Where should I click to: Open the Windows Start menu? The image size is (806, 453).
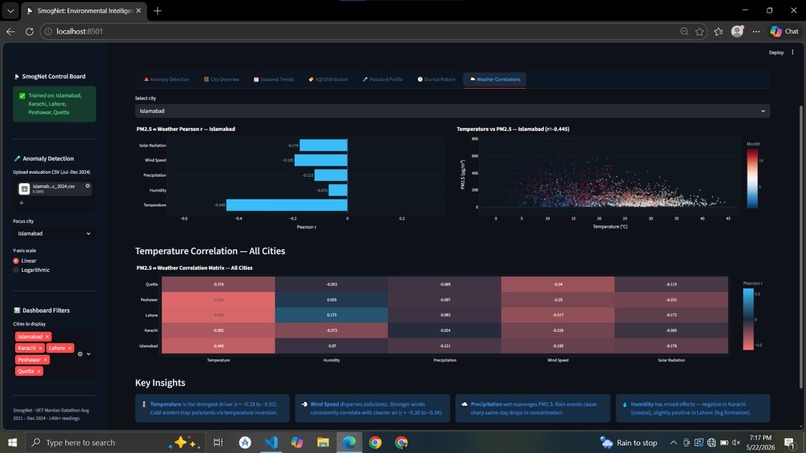[12, 442]
